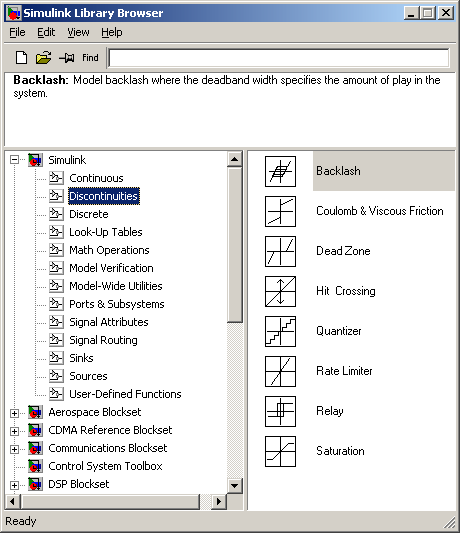The width and height of the screenshot is (460, 533).
Task: Open the File menu
Action: tap(17, 32)
